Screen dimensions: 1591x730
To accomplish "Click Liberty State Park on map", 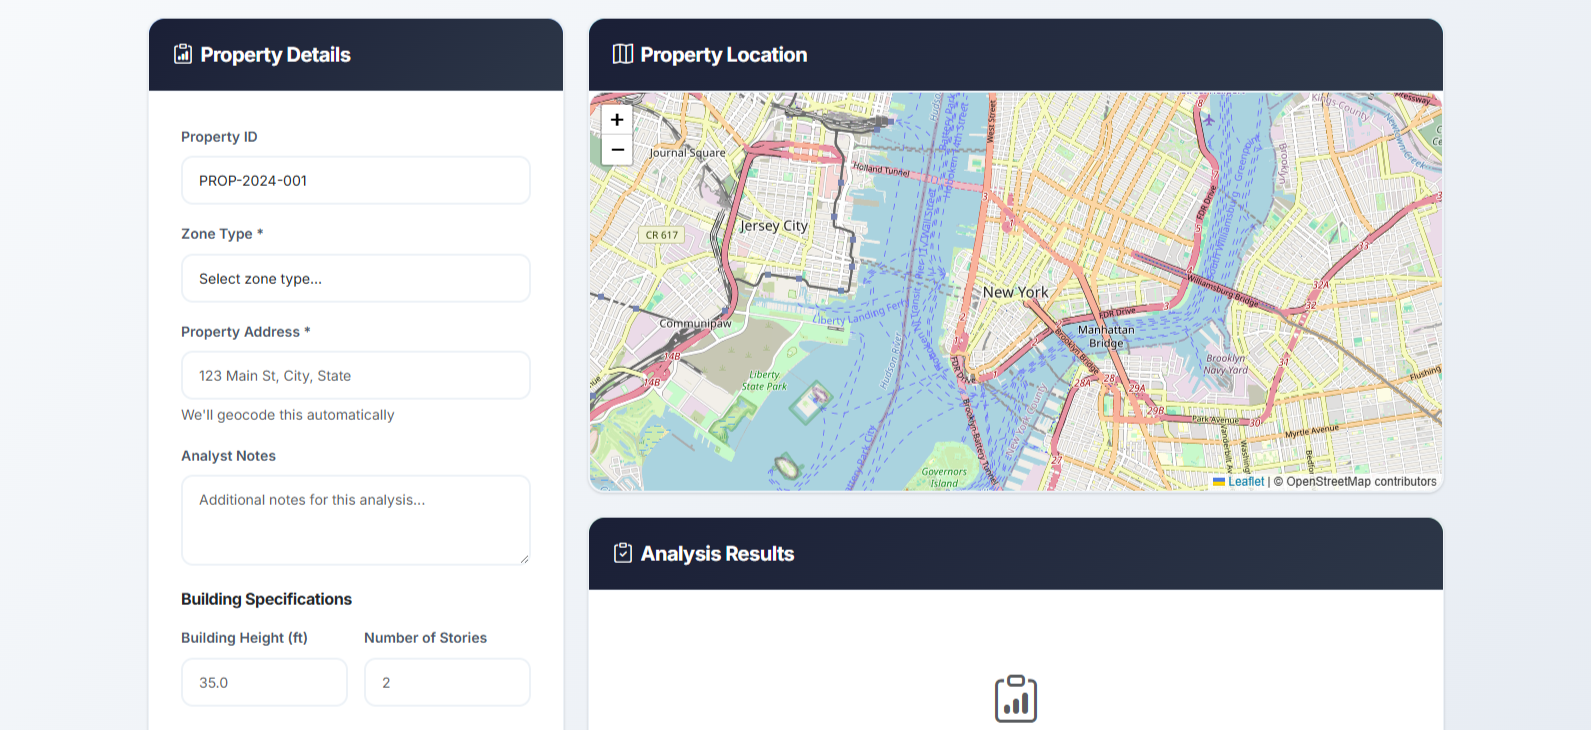I will 764,380.
